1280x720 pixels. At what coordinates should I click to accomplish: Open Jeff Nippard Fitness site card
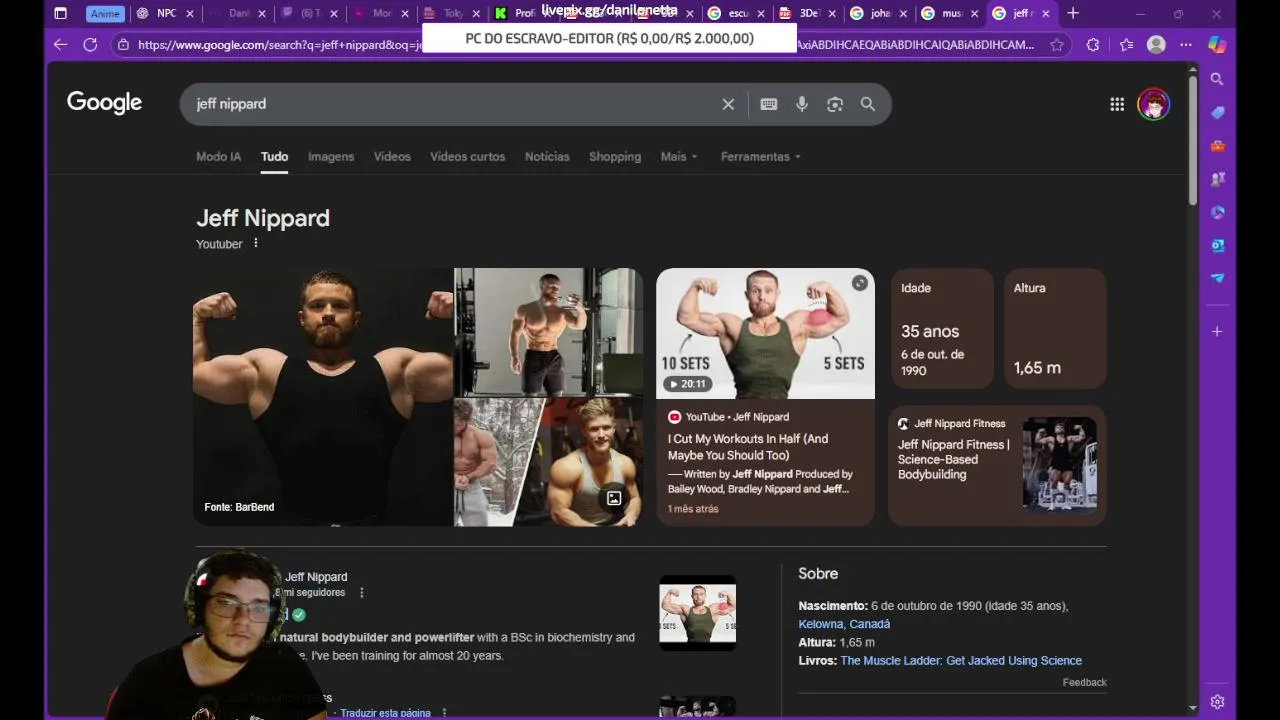click(997, 465)
